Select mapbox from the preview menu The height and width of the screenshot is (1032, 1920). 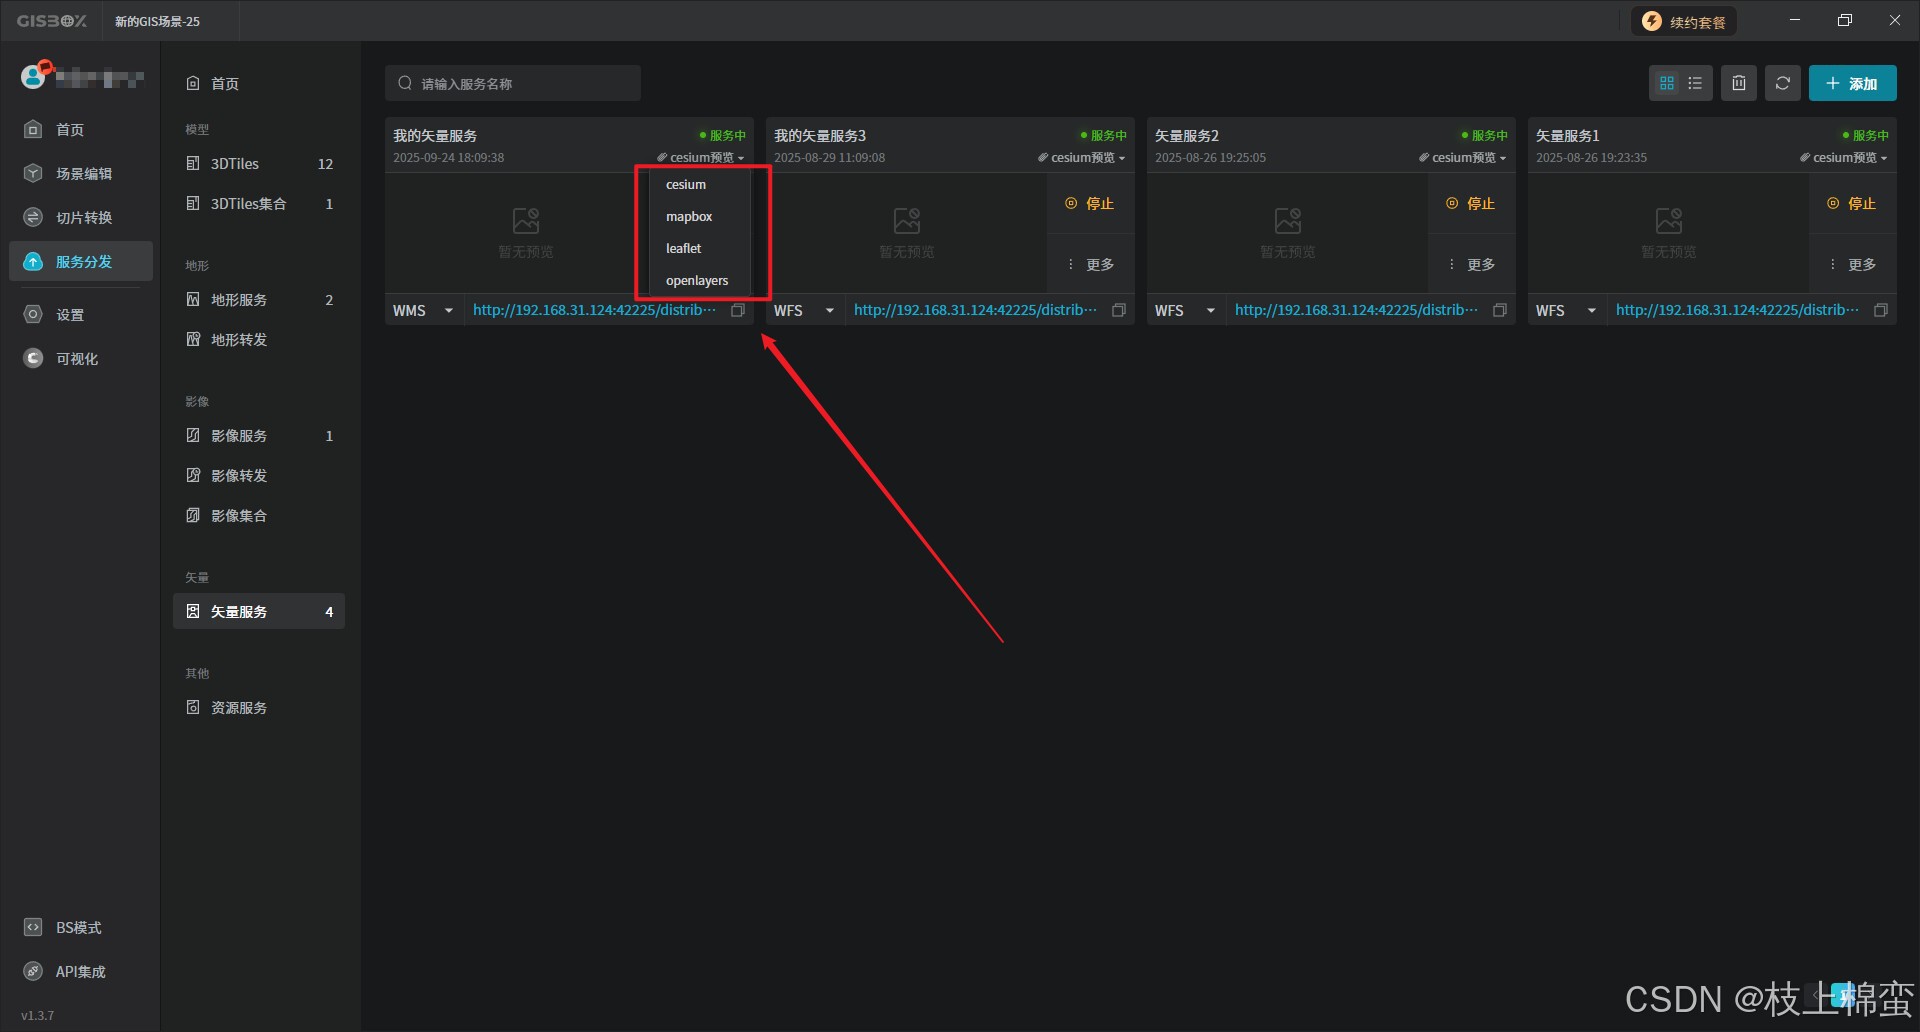689,216
